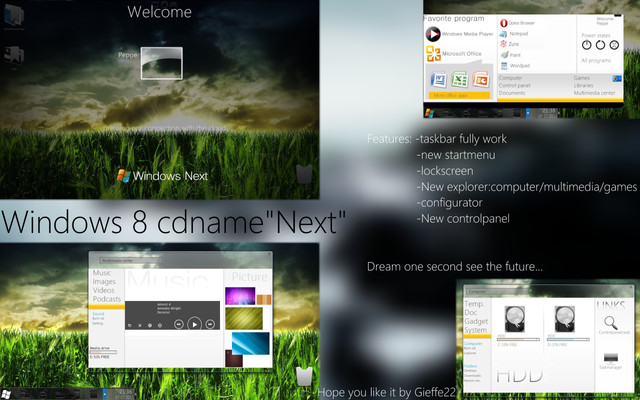Open the green striped picture thumbnail
640x400 pixels.
244,318
